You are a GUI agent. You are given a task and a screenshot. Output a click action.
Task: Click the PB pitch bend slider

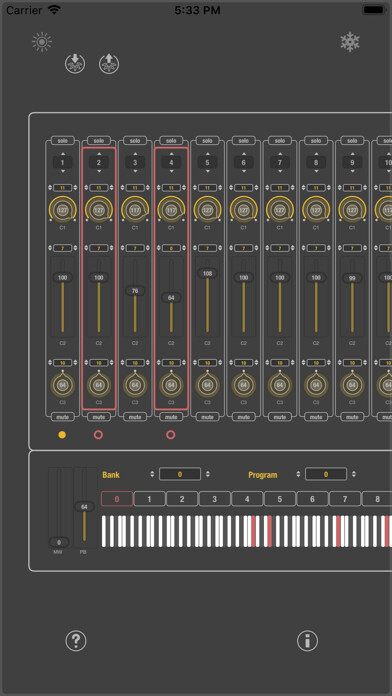coord(84,506)
